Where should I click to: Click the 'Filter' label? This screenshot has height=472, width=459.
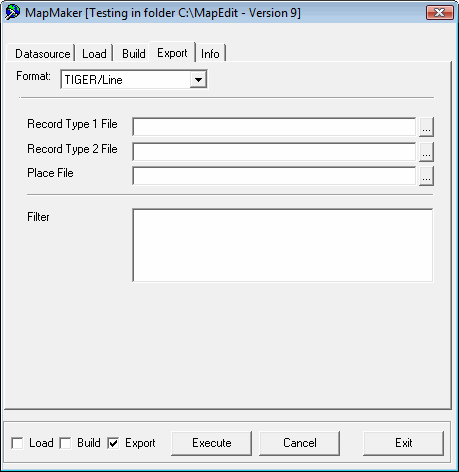(38, 217)
